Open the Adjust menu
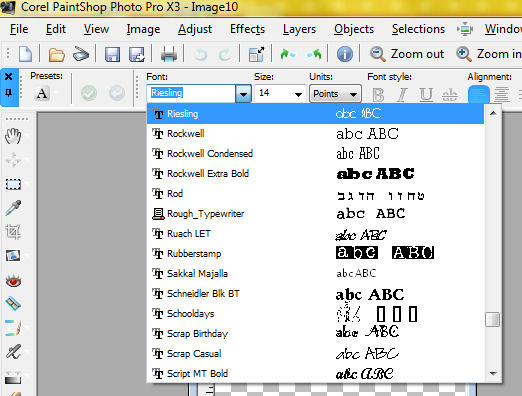Image resolution: width=522 pixels, height=396 pixels. click(x=195, y=29)
